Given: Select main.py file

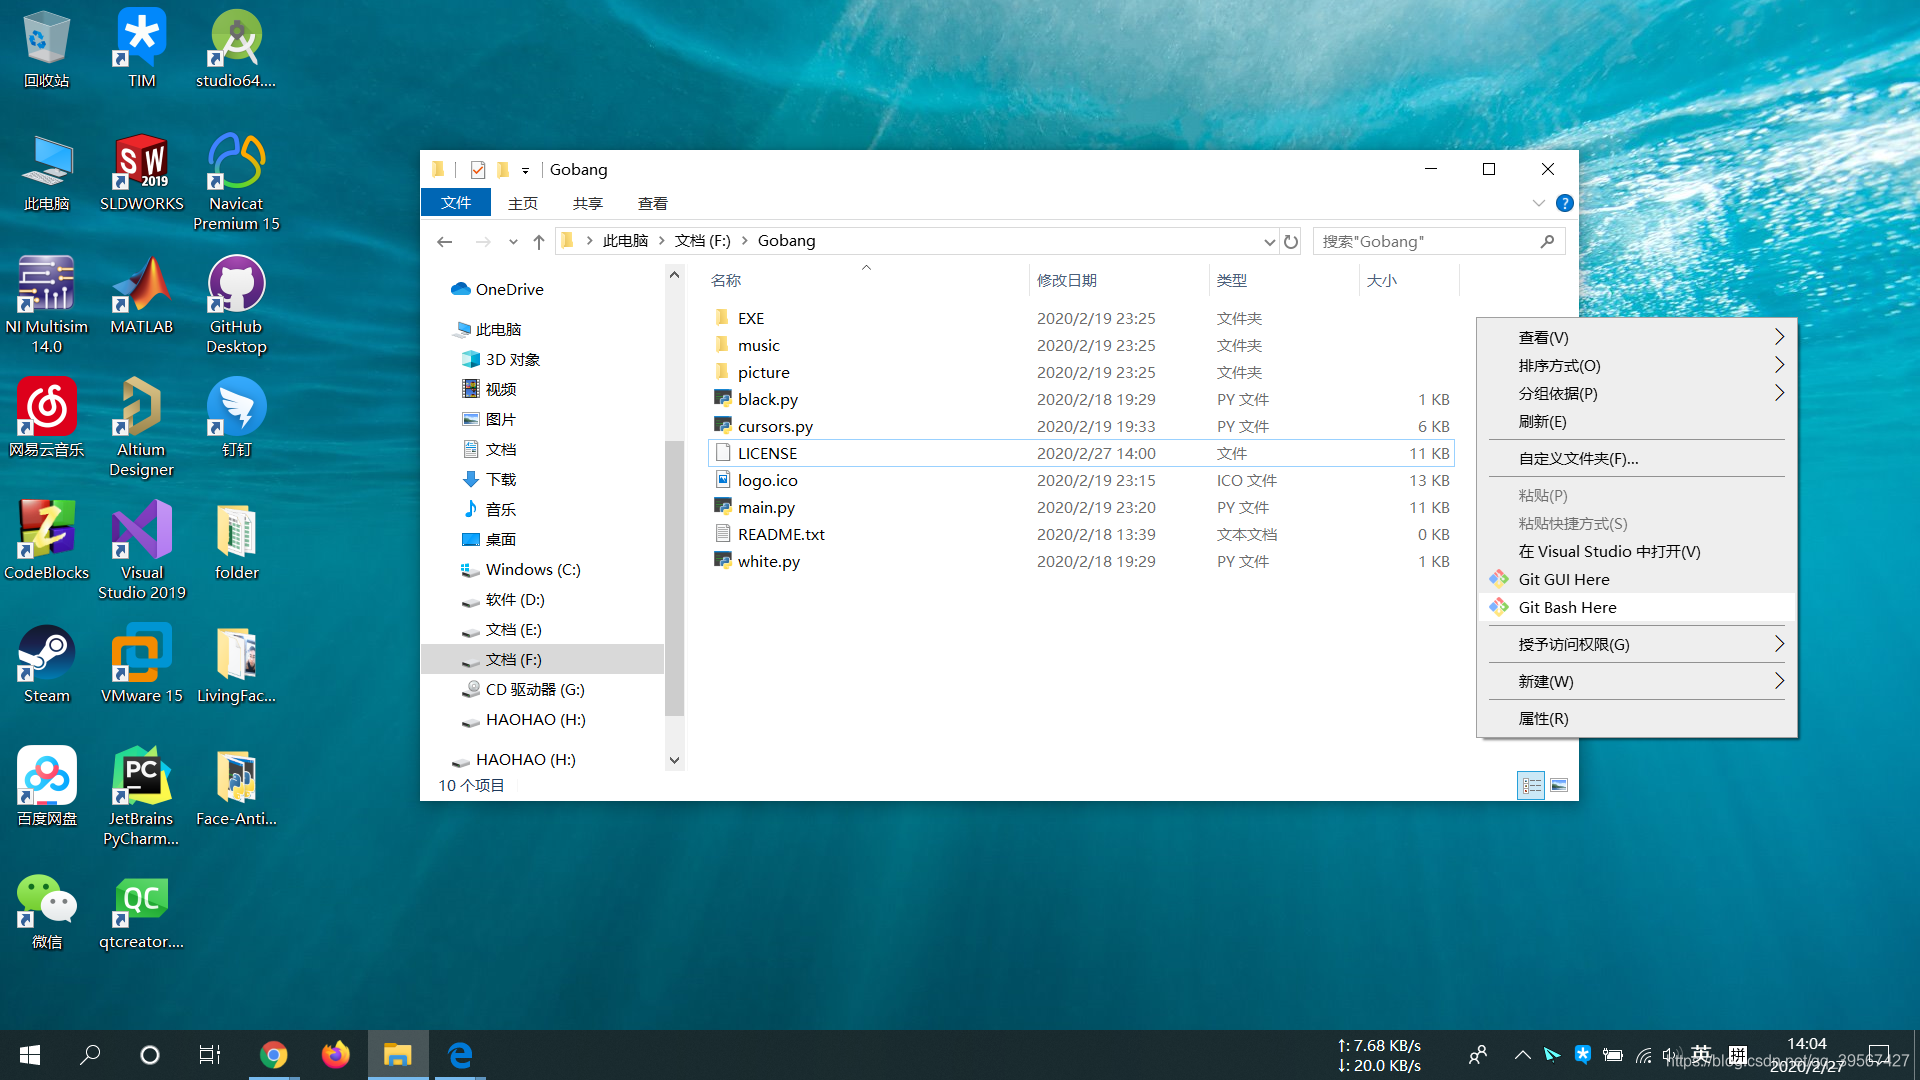Looking at the screenshot, I should [1081, 507].
